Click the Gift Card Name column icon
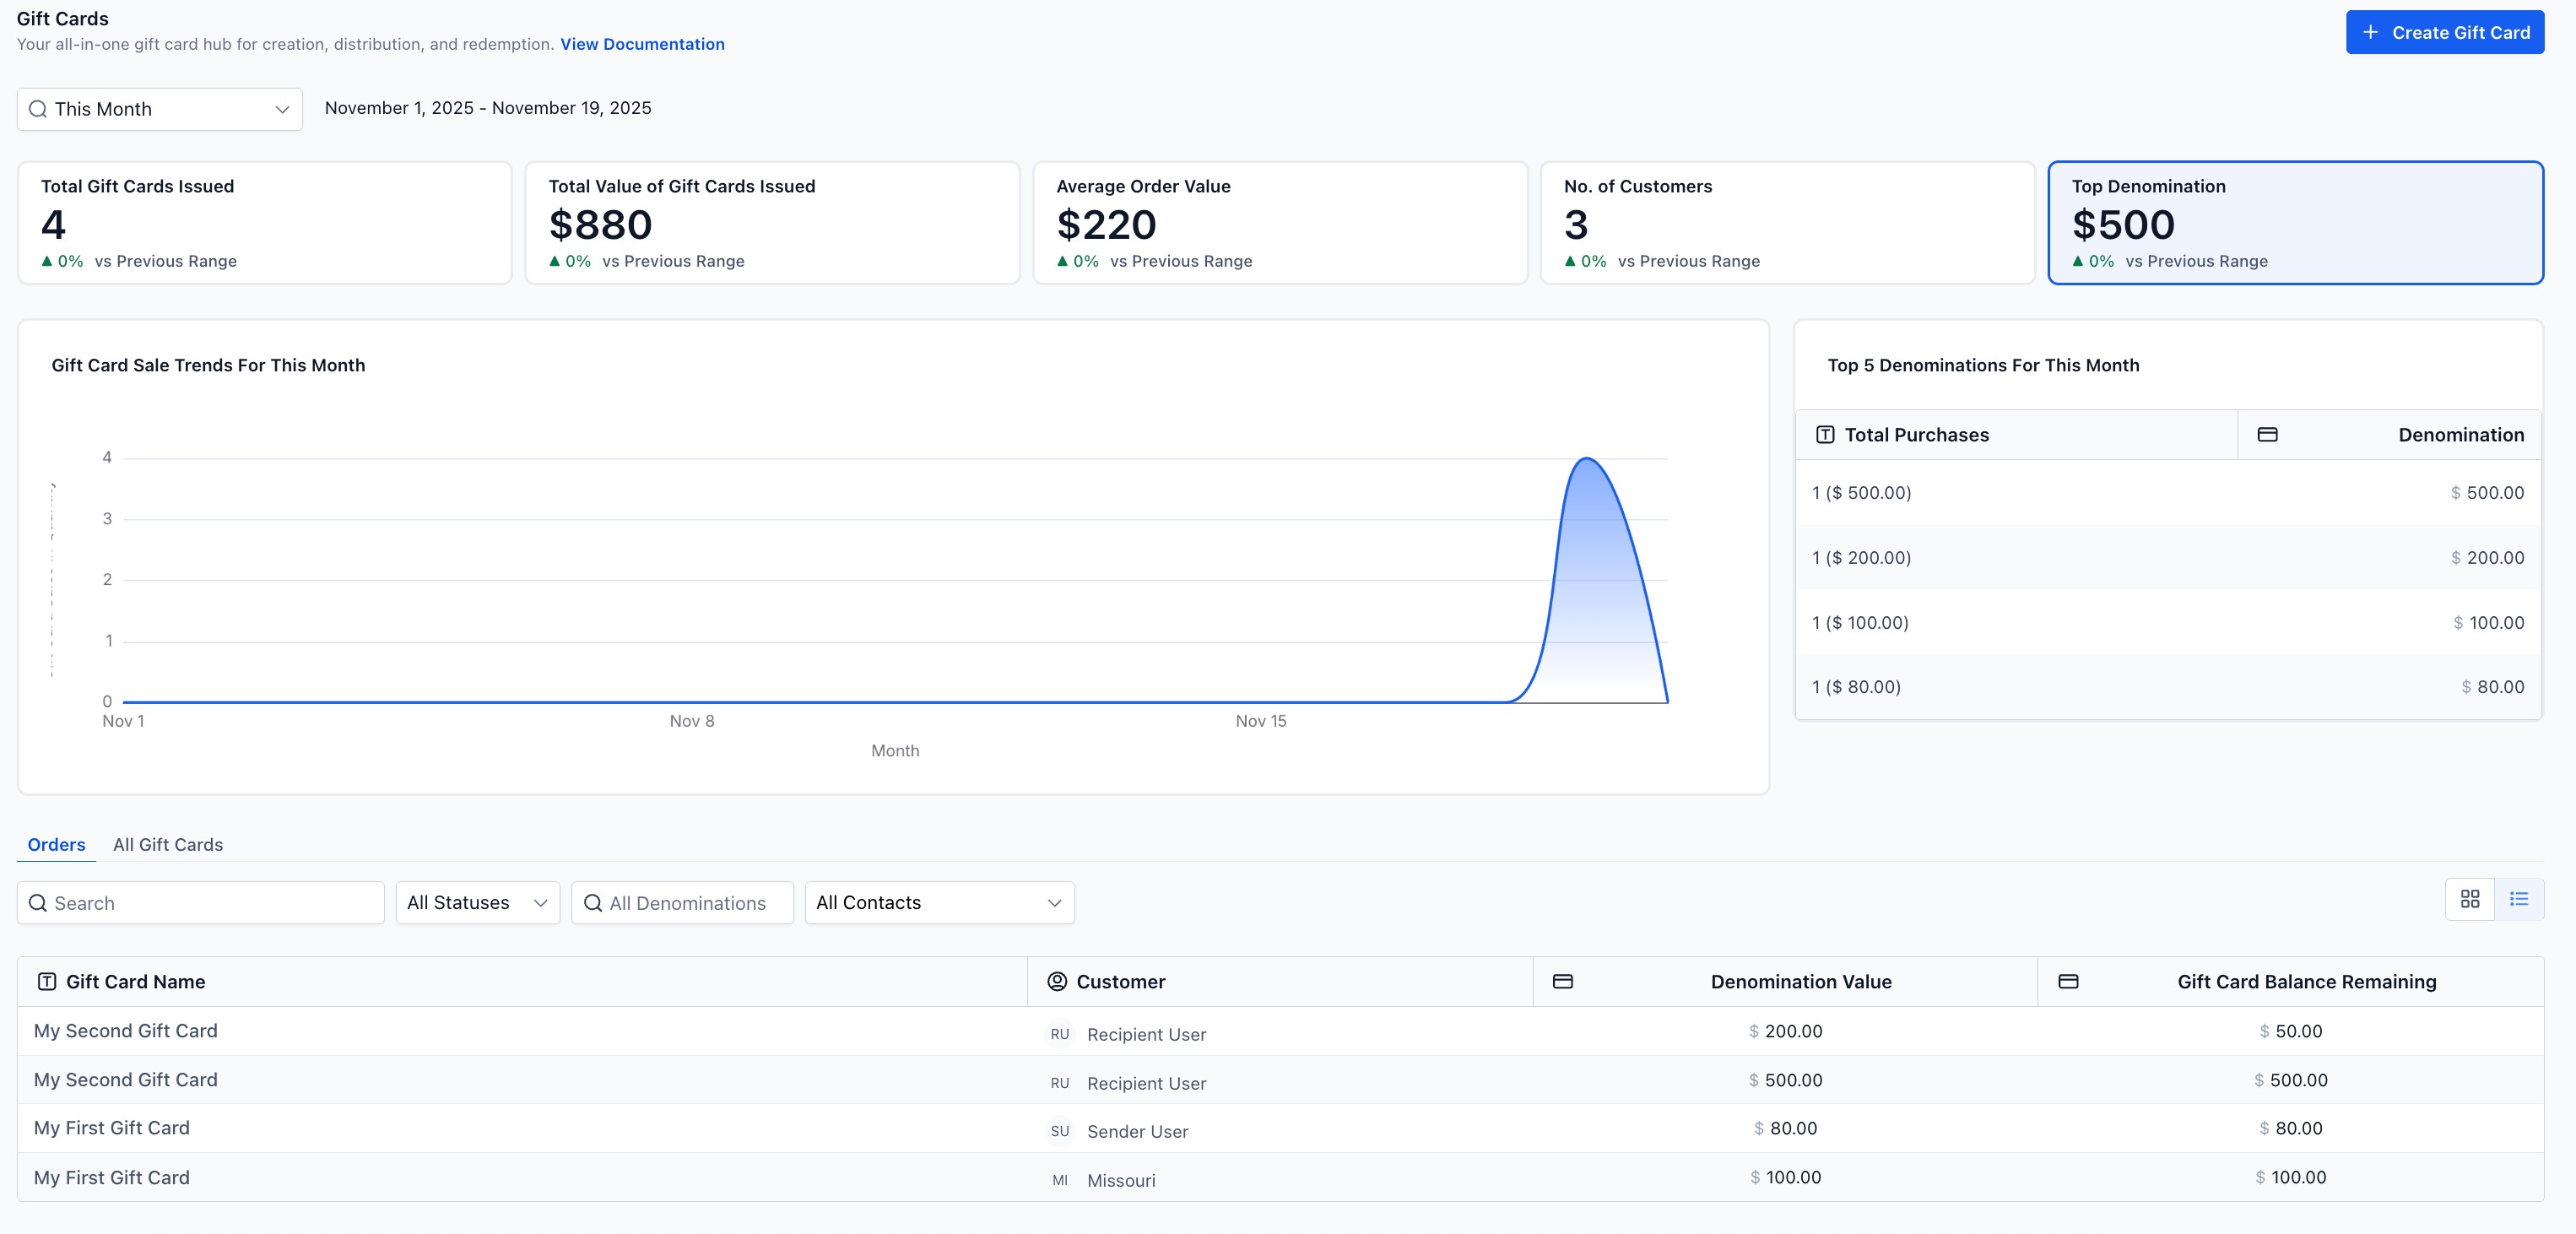Viewport: 2576px width, 1234px height. tap(46, 982)
